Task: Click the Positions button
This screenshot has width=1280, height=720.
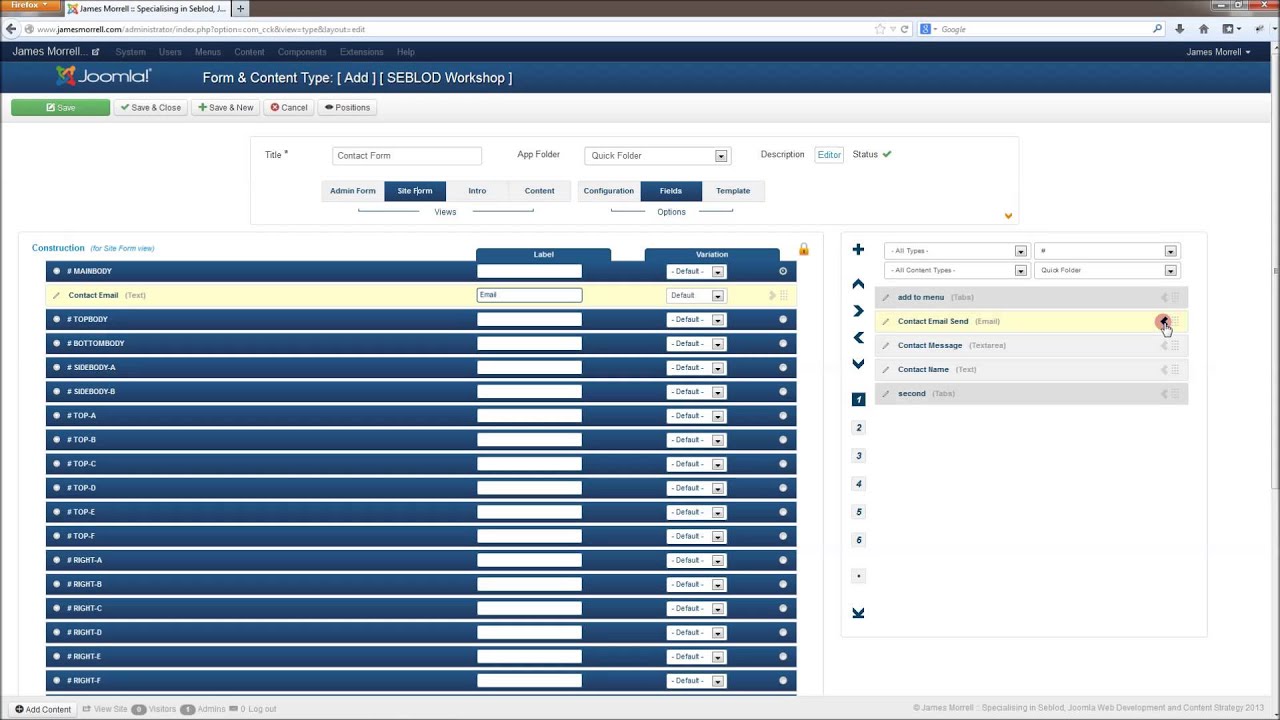Action: pos(347,107)
